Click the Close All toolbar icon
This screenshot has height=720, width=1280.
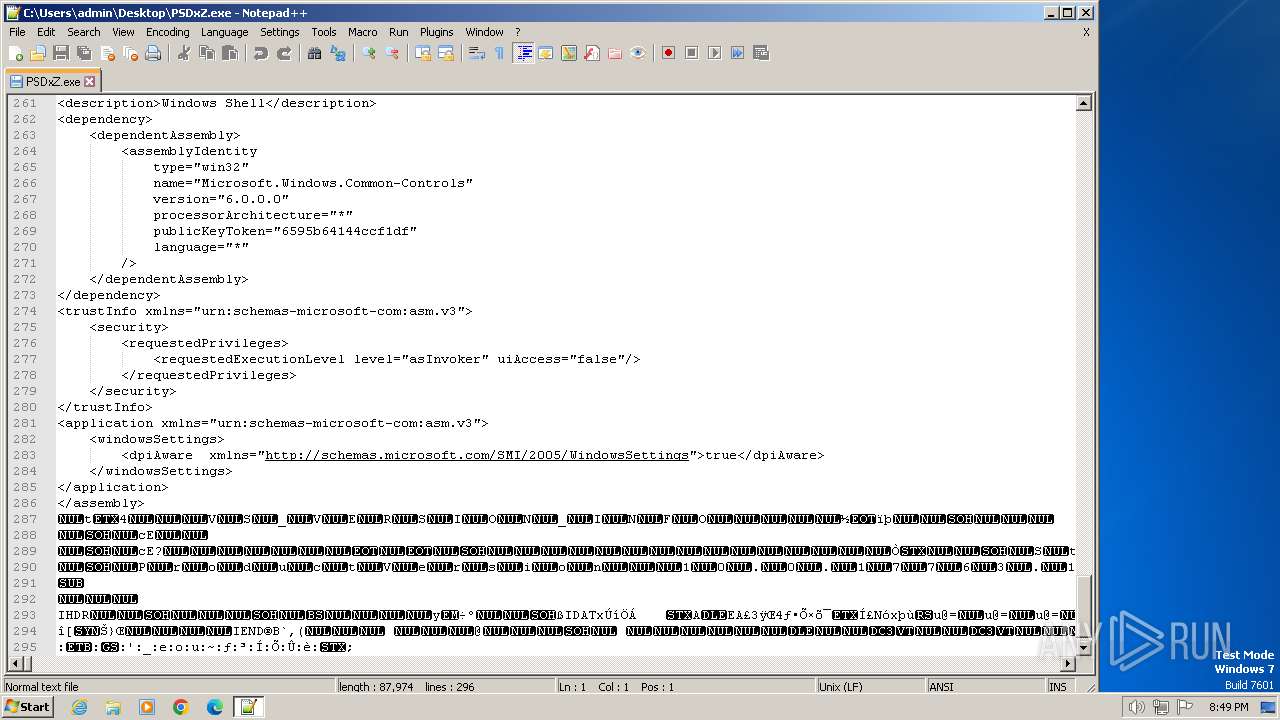click(130, 53)
